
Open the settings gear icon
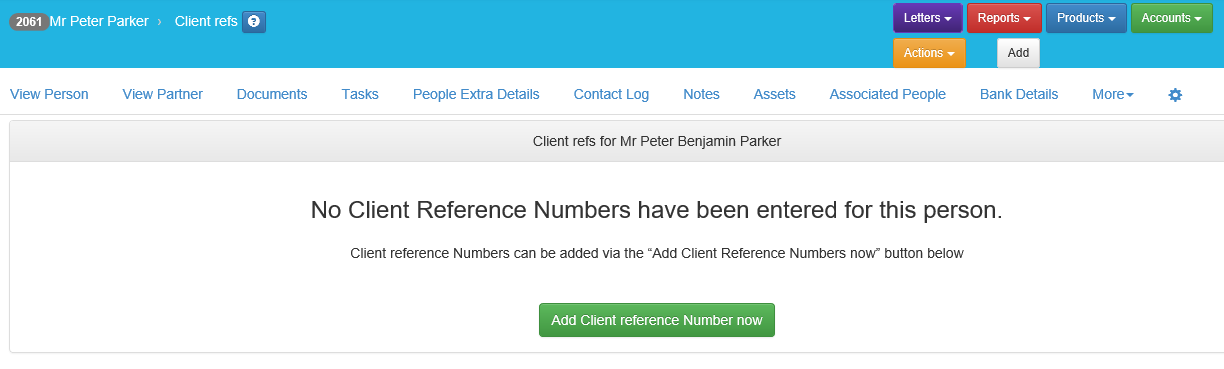point(1175,95)
